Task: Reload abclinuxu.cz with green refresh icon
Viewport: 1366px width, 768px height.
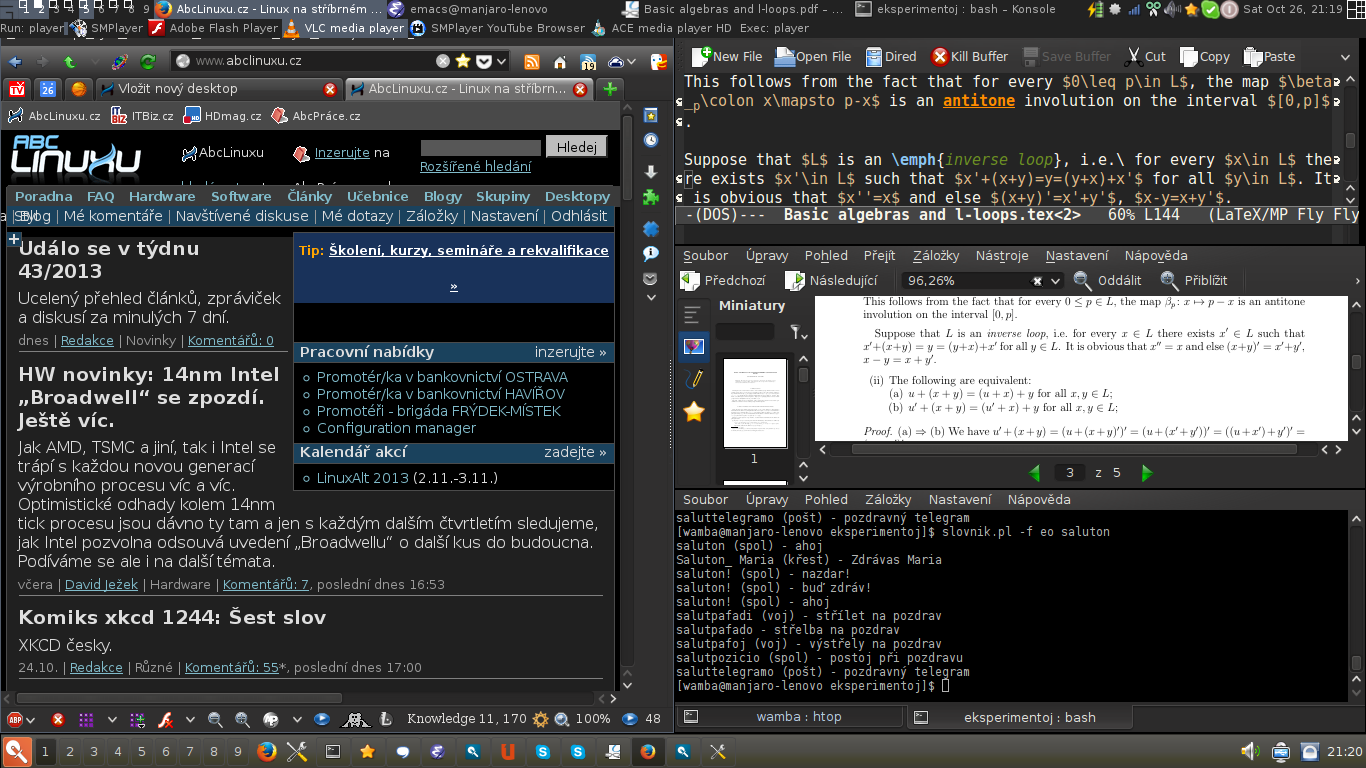Action: (x=147, y=61)
